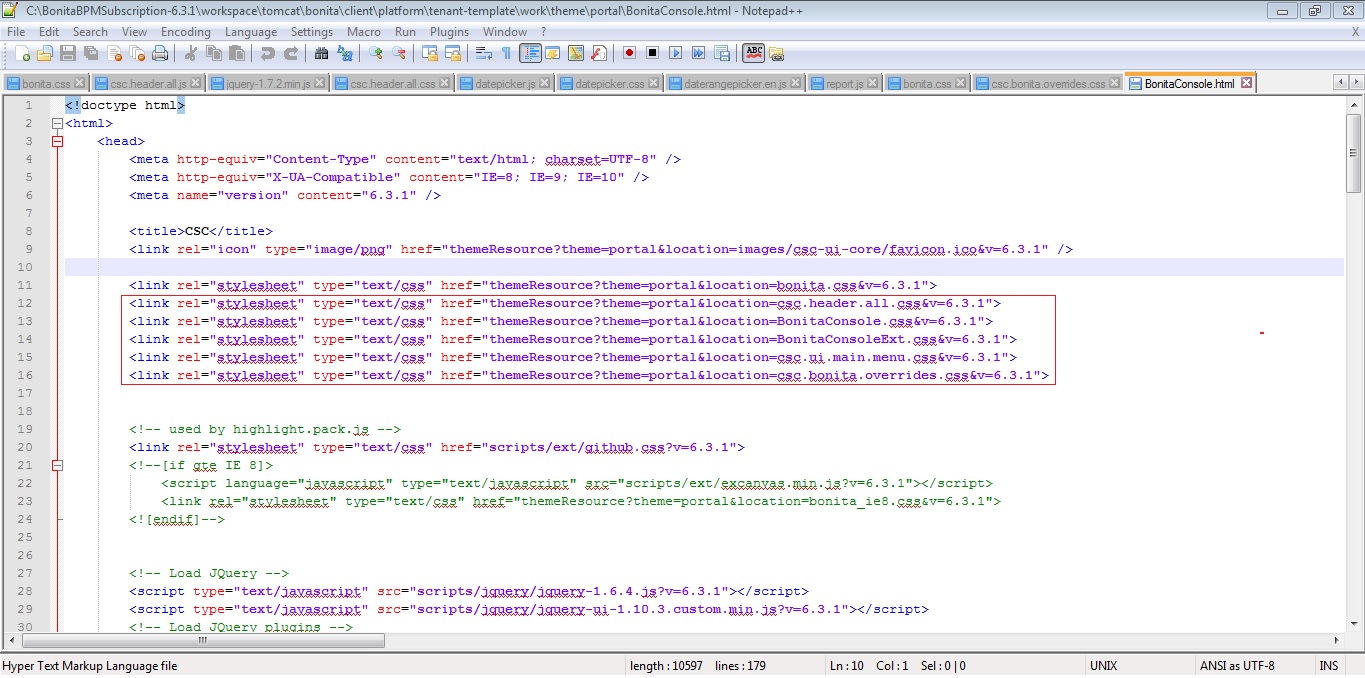Cut selection with the scissors icon
Screen dimensions: 1365x678
pyautogui.click(x=191, y=53)
